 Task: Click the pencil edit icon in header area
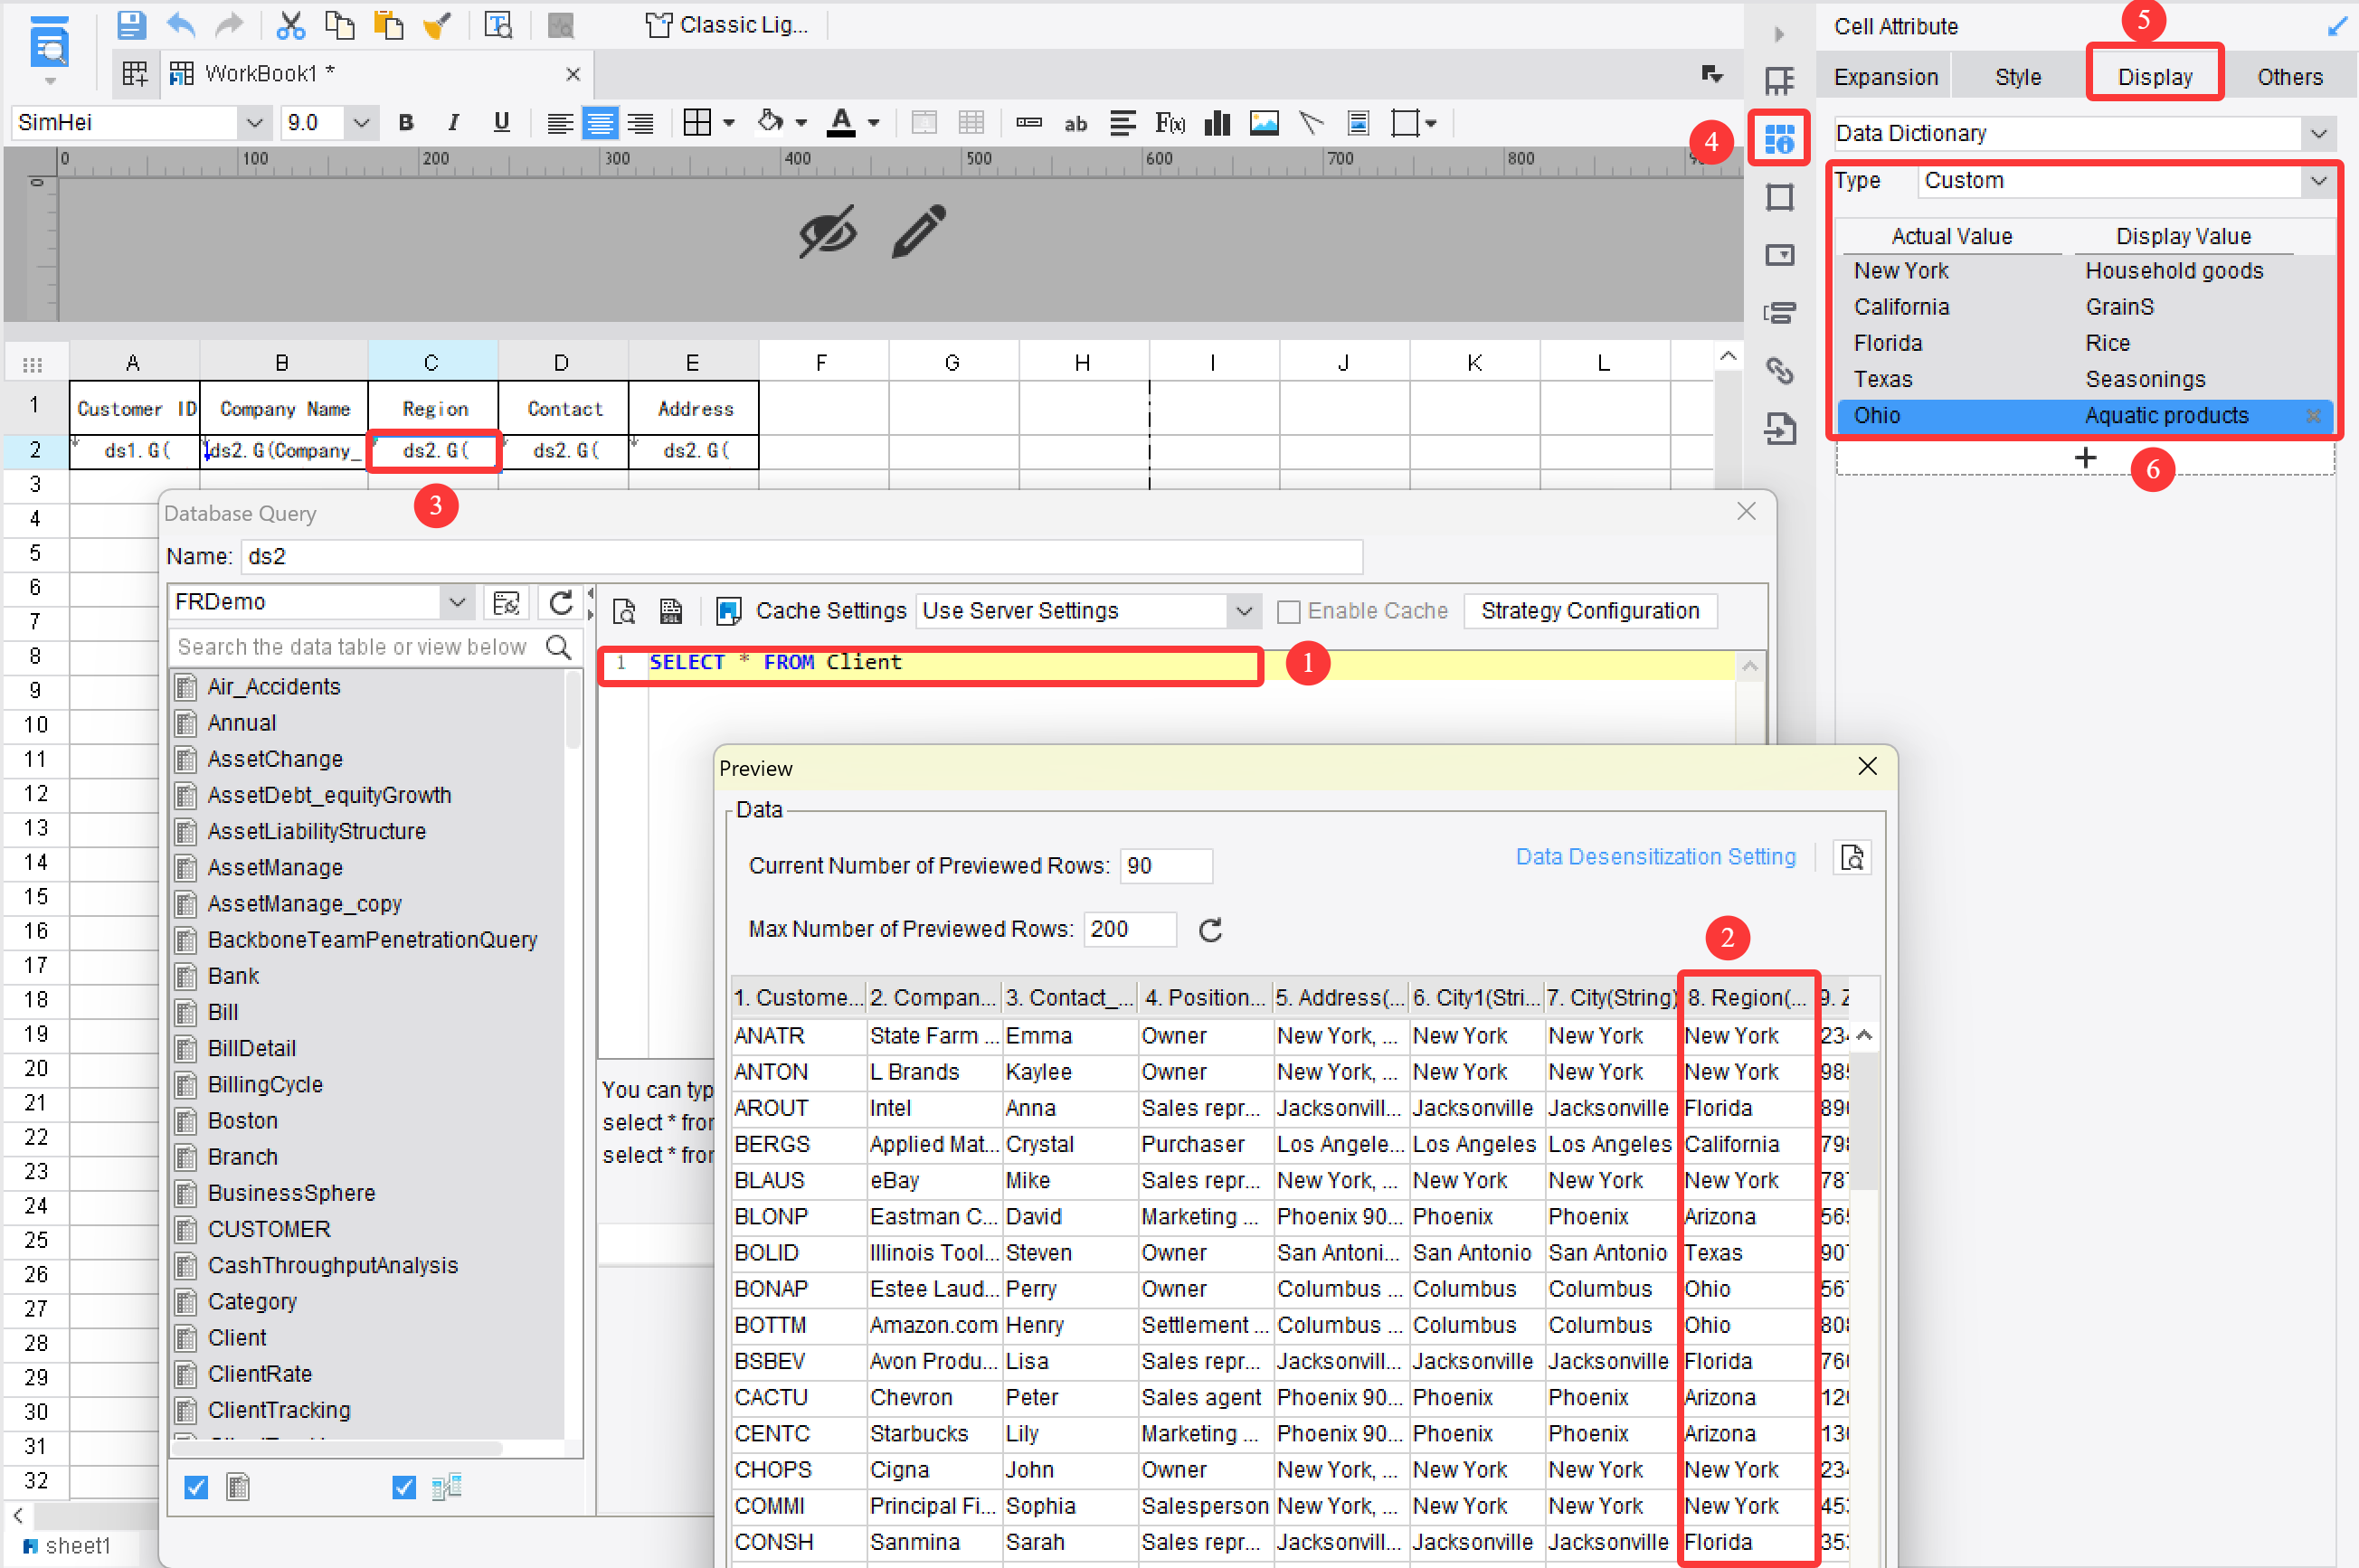(918, 231)
